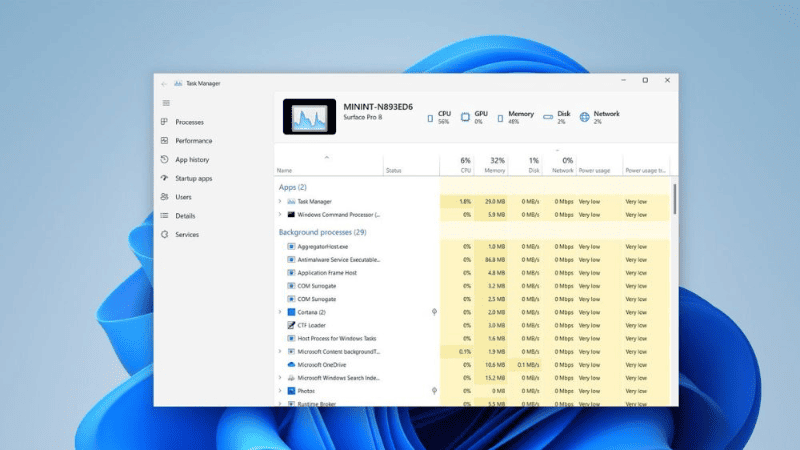Click the Network globe icon in header
The width and height of the screenshot is (800, 450).
[584, 118]
